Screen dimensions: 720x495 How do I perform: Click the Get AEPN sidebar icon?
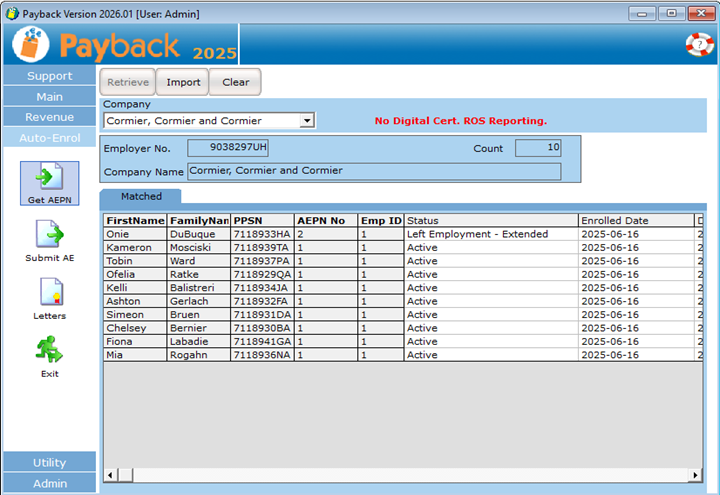pos(49,180)
